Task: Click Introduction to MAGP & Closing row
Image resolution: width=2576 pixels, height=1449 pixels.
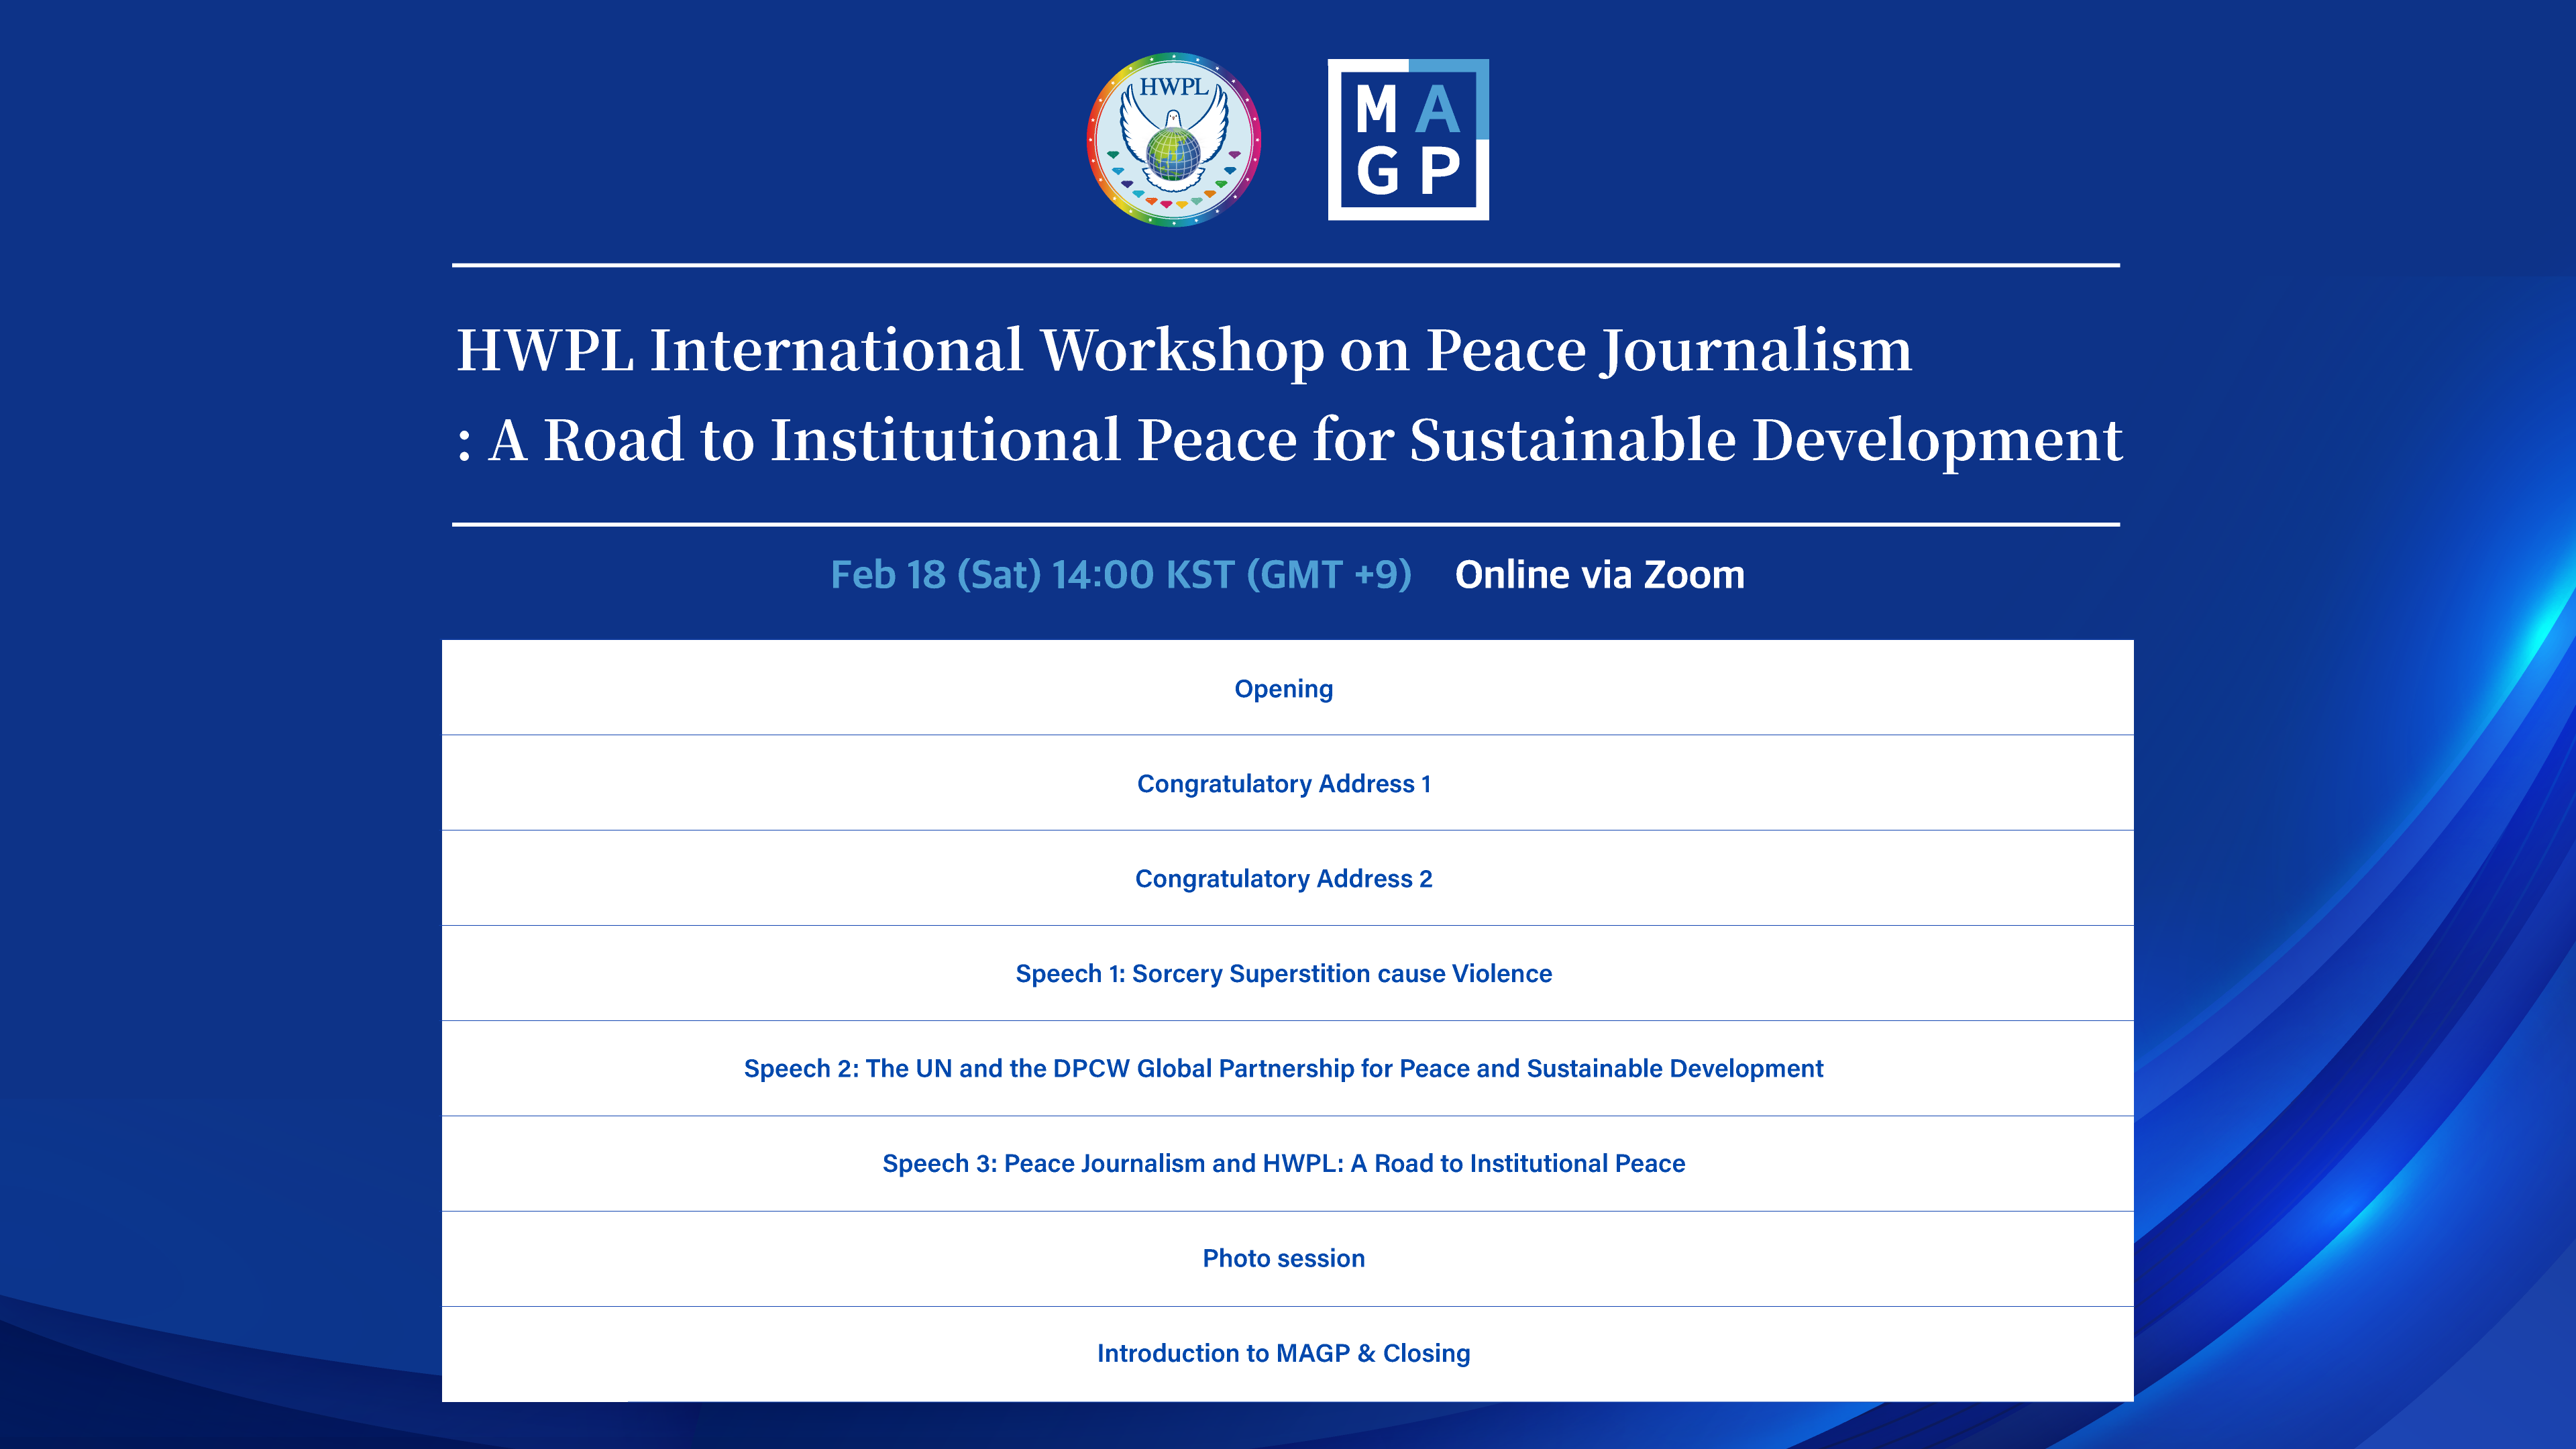Action: point(1283,1354)
